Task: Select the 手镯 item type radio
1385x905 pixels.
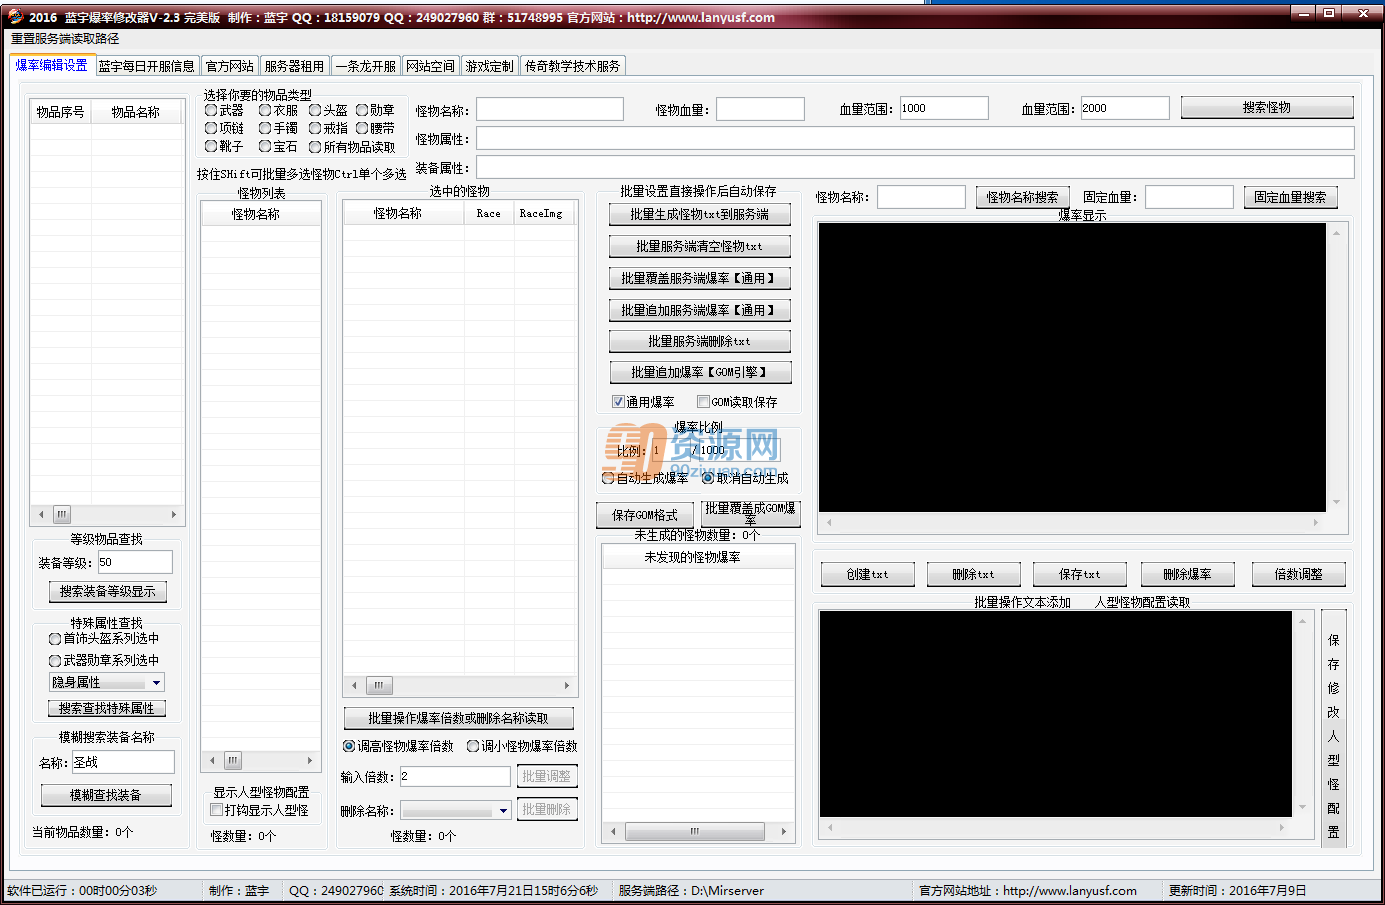Action: [x=265, y=128]
